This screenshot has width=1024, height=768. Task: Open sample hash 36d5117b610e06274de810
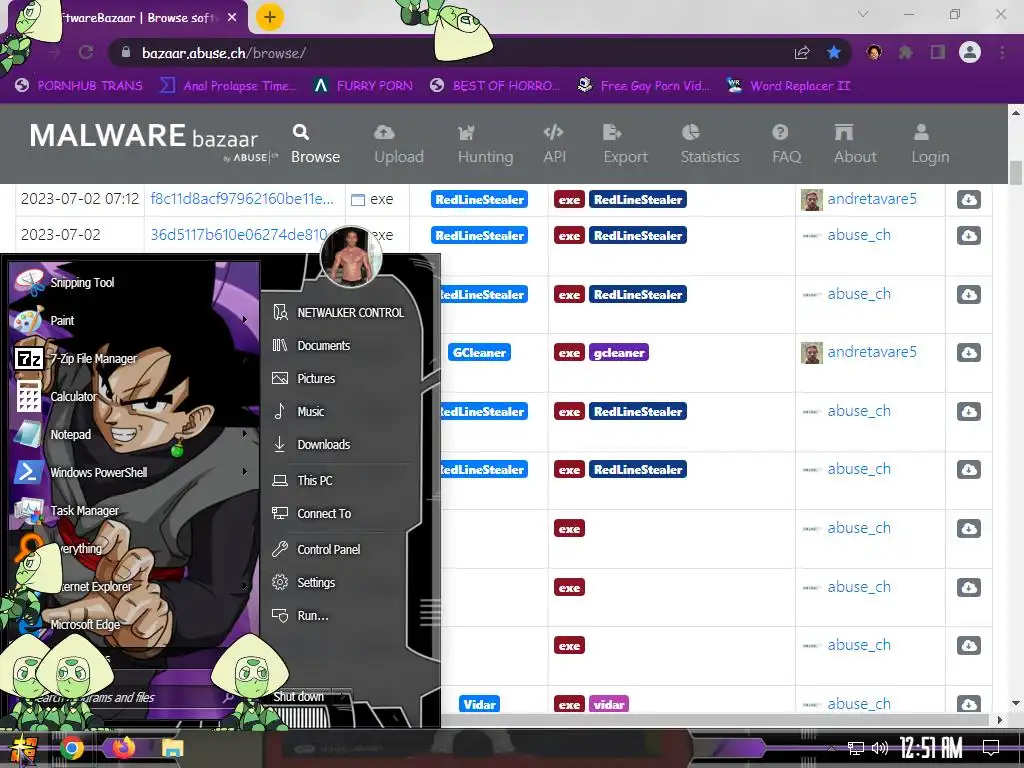point(239,234)
